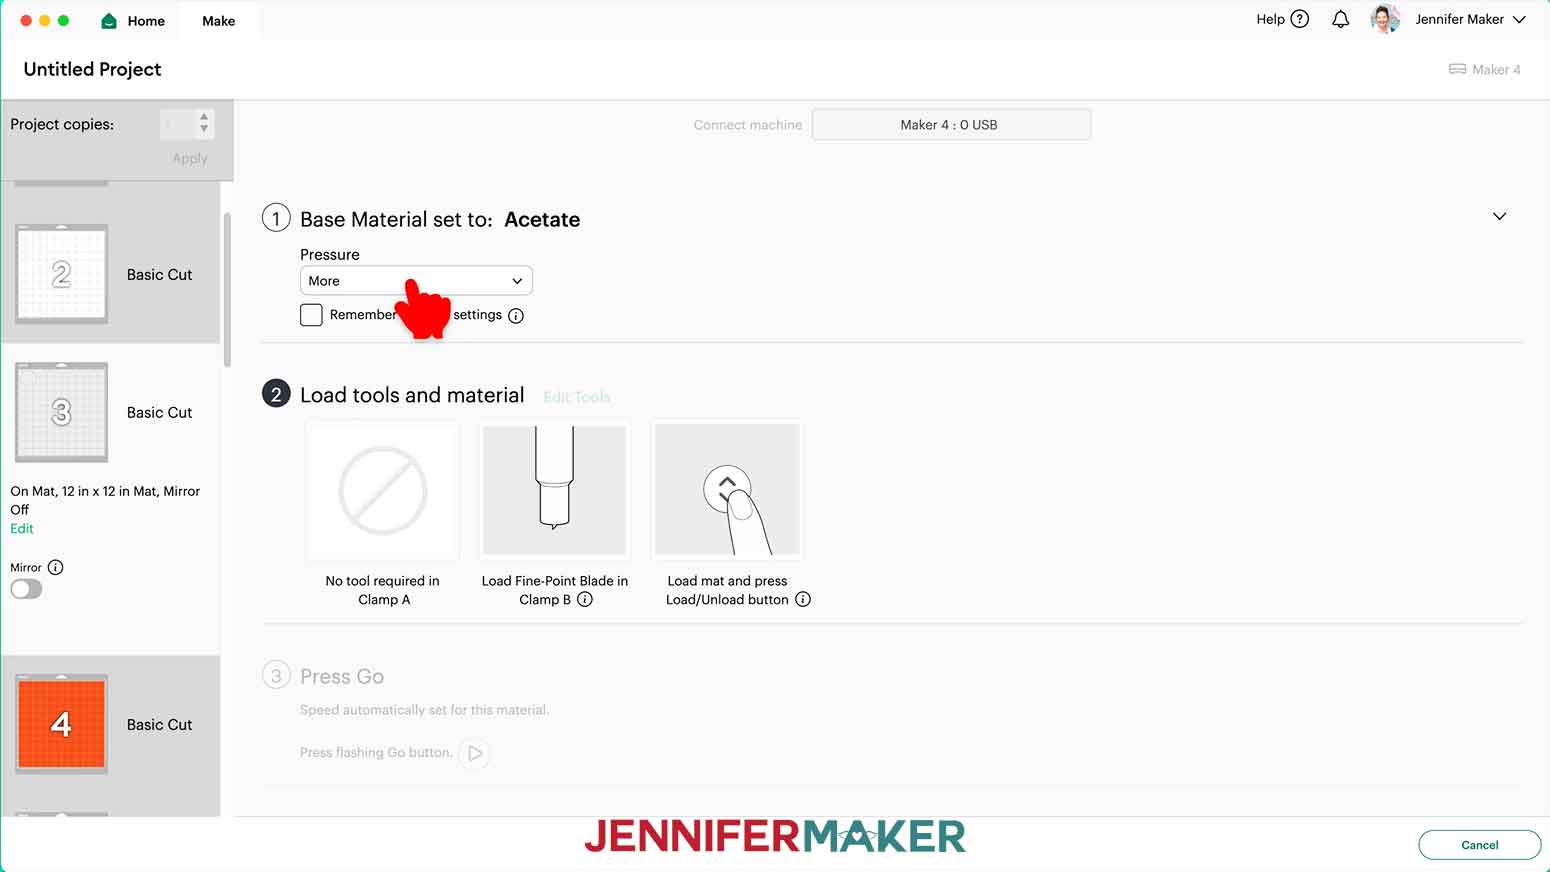Click the Apply copies button
1550x872 pixels.
[x=190, y=158]
